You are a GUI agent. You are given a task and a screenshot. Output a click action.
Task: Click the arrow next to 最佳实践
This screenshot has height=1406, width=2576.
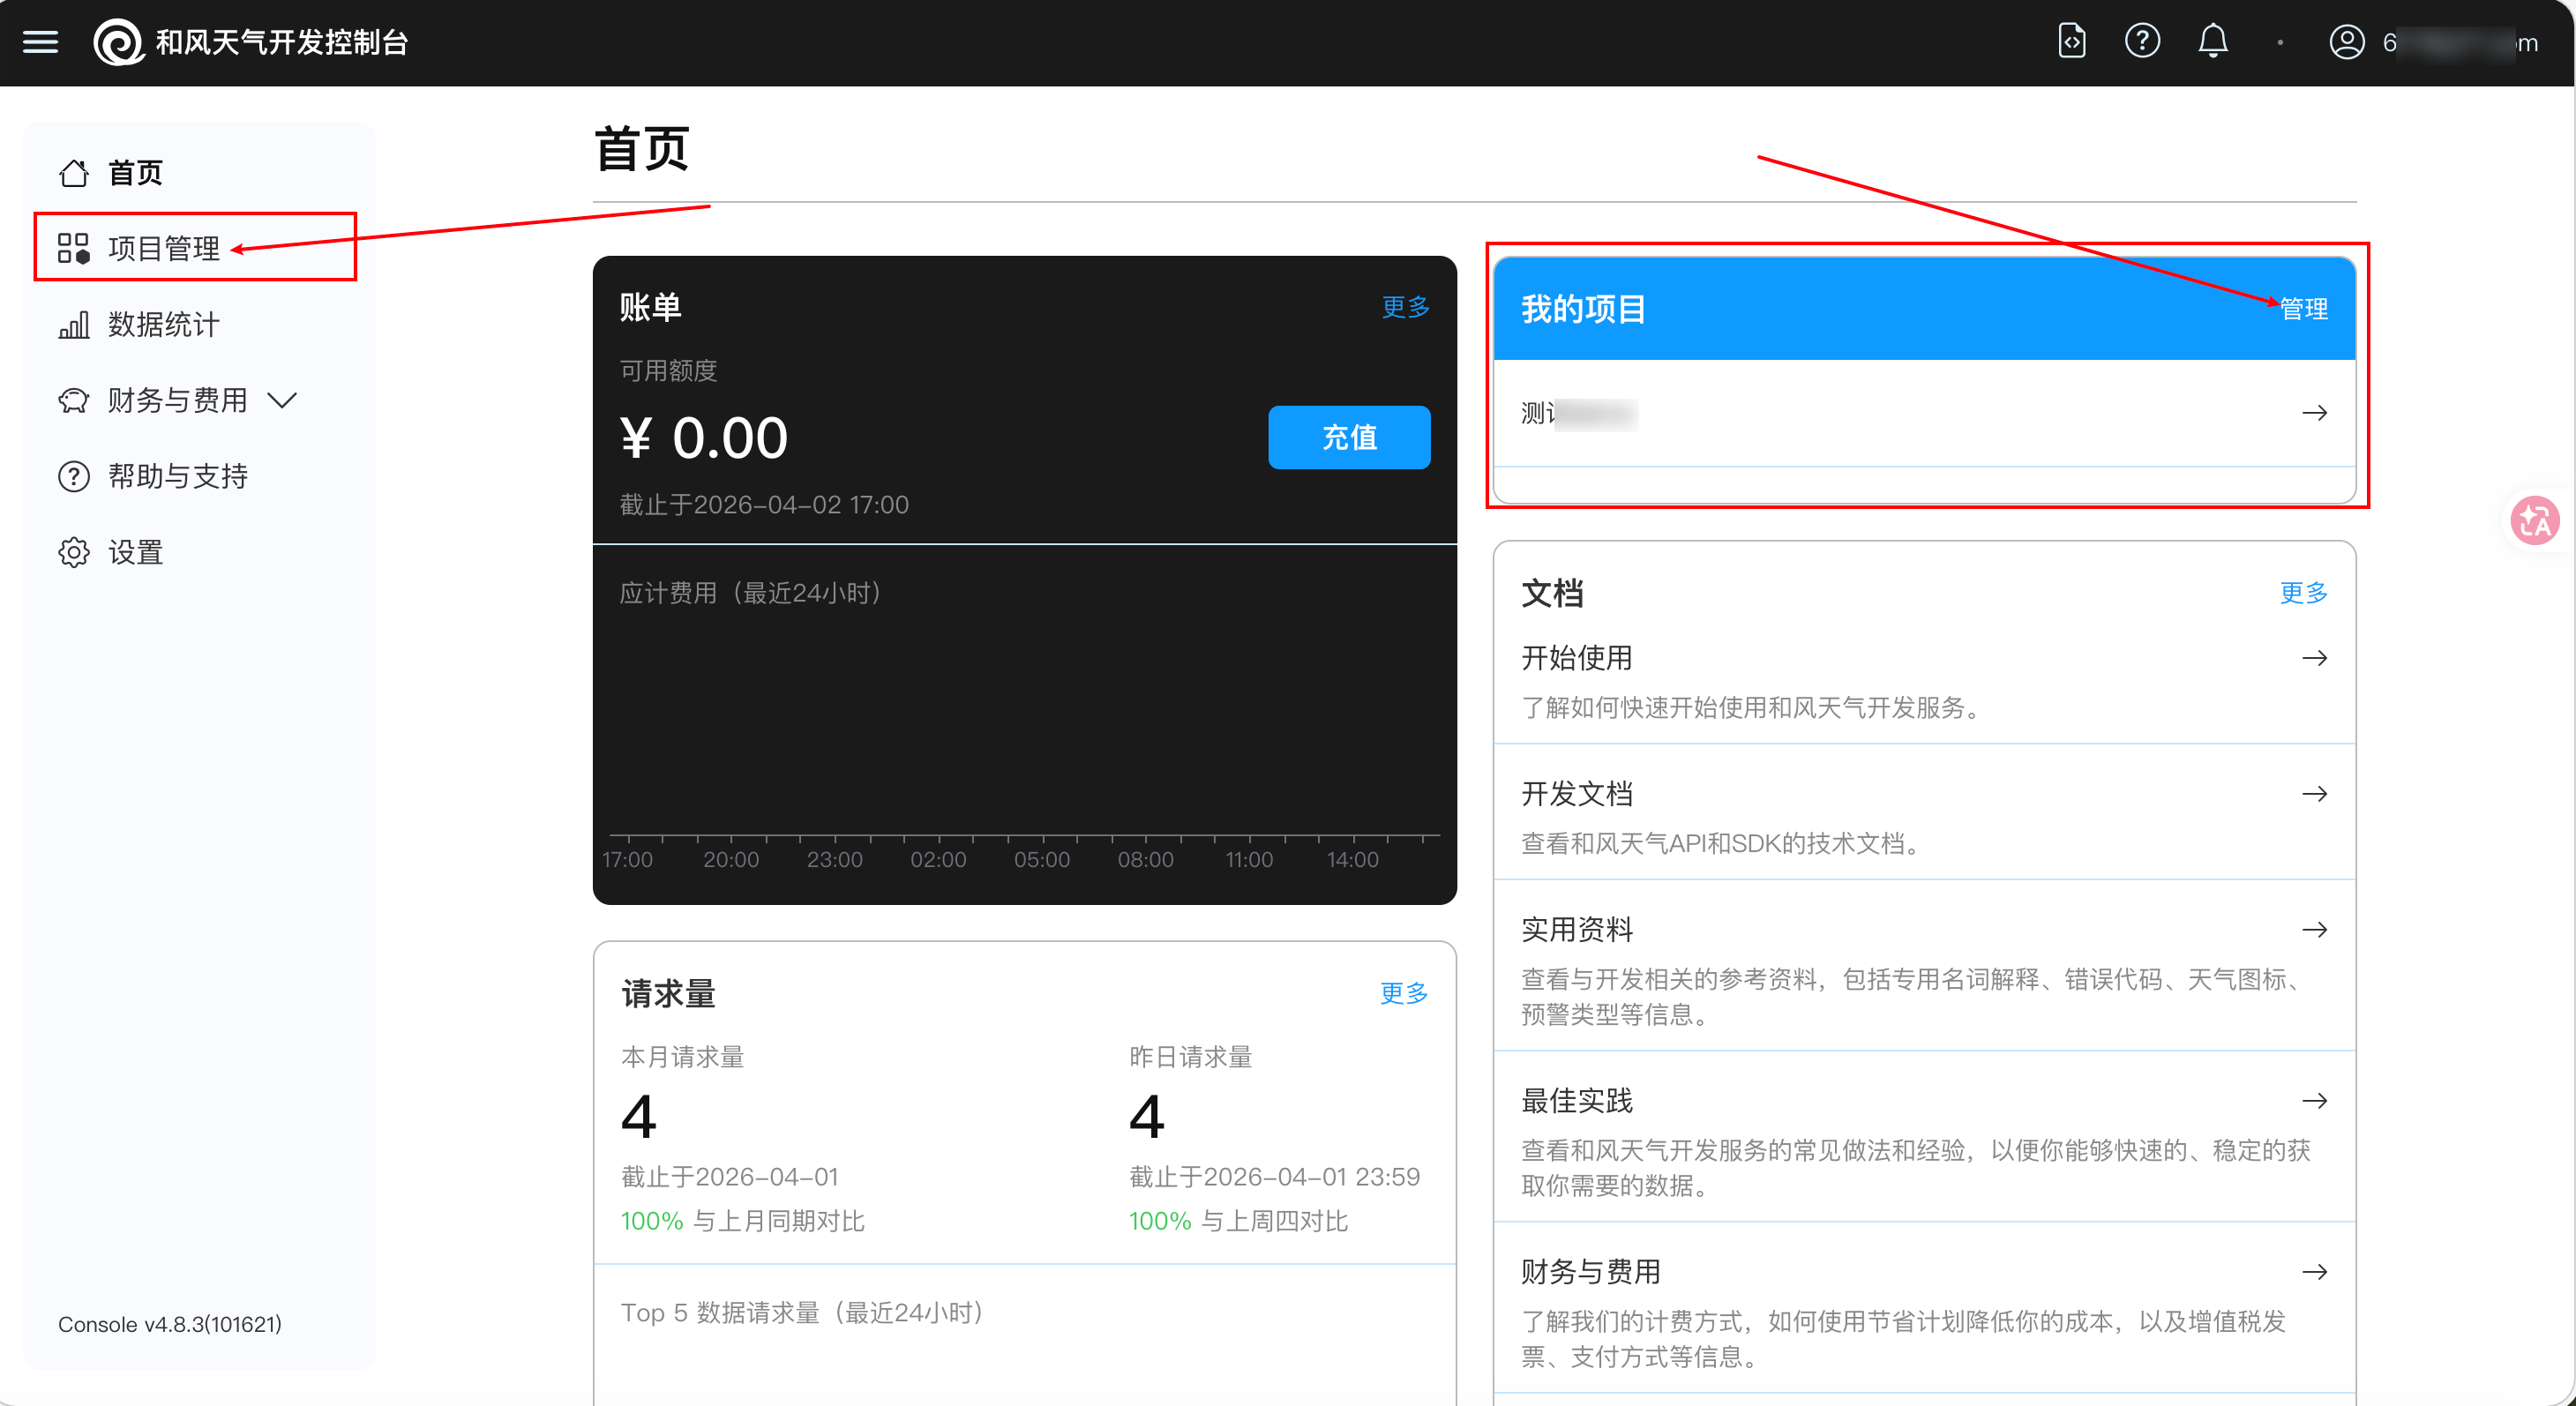tap(2314, 1101)
